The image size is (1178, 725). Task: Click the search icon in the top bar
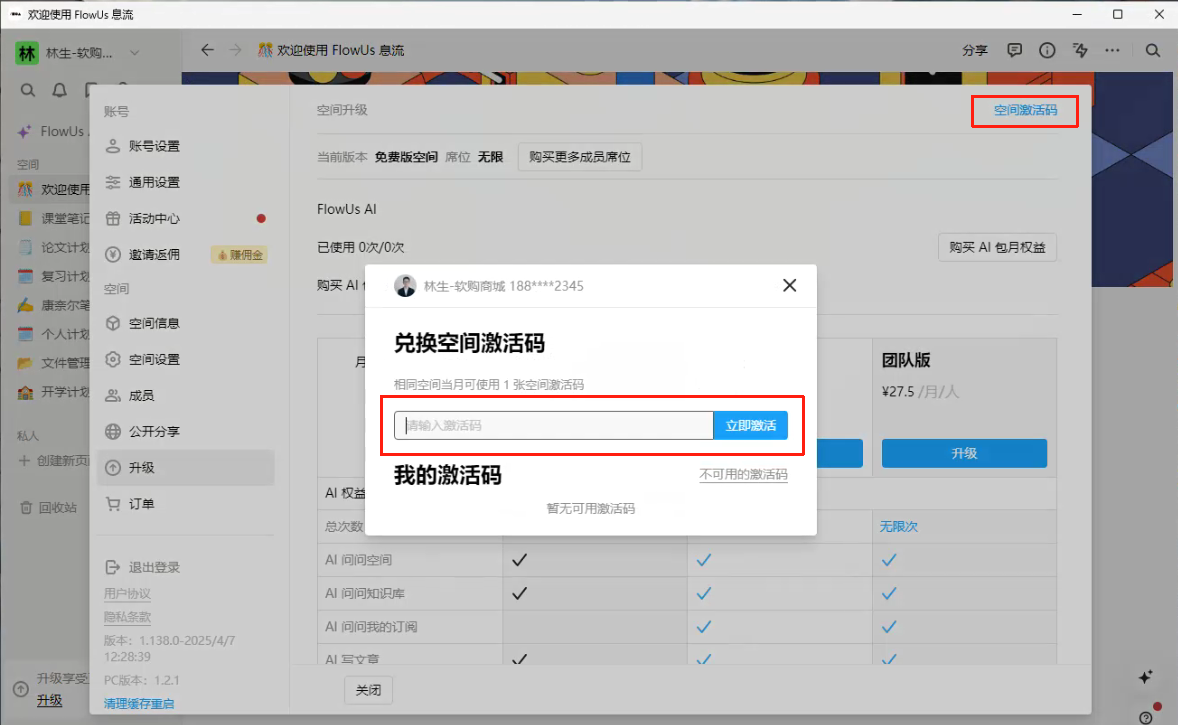click(x=1152, y=50)
